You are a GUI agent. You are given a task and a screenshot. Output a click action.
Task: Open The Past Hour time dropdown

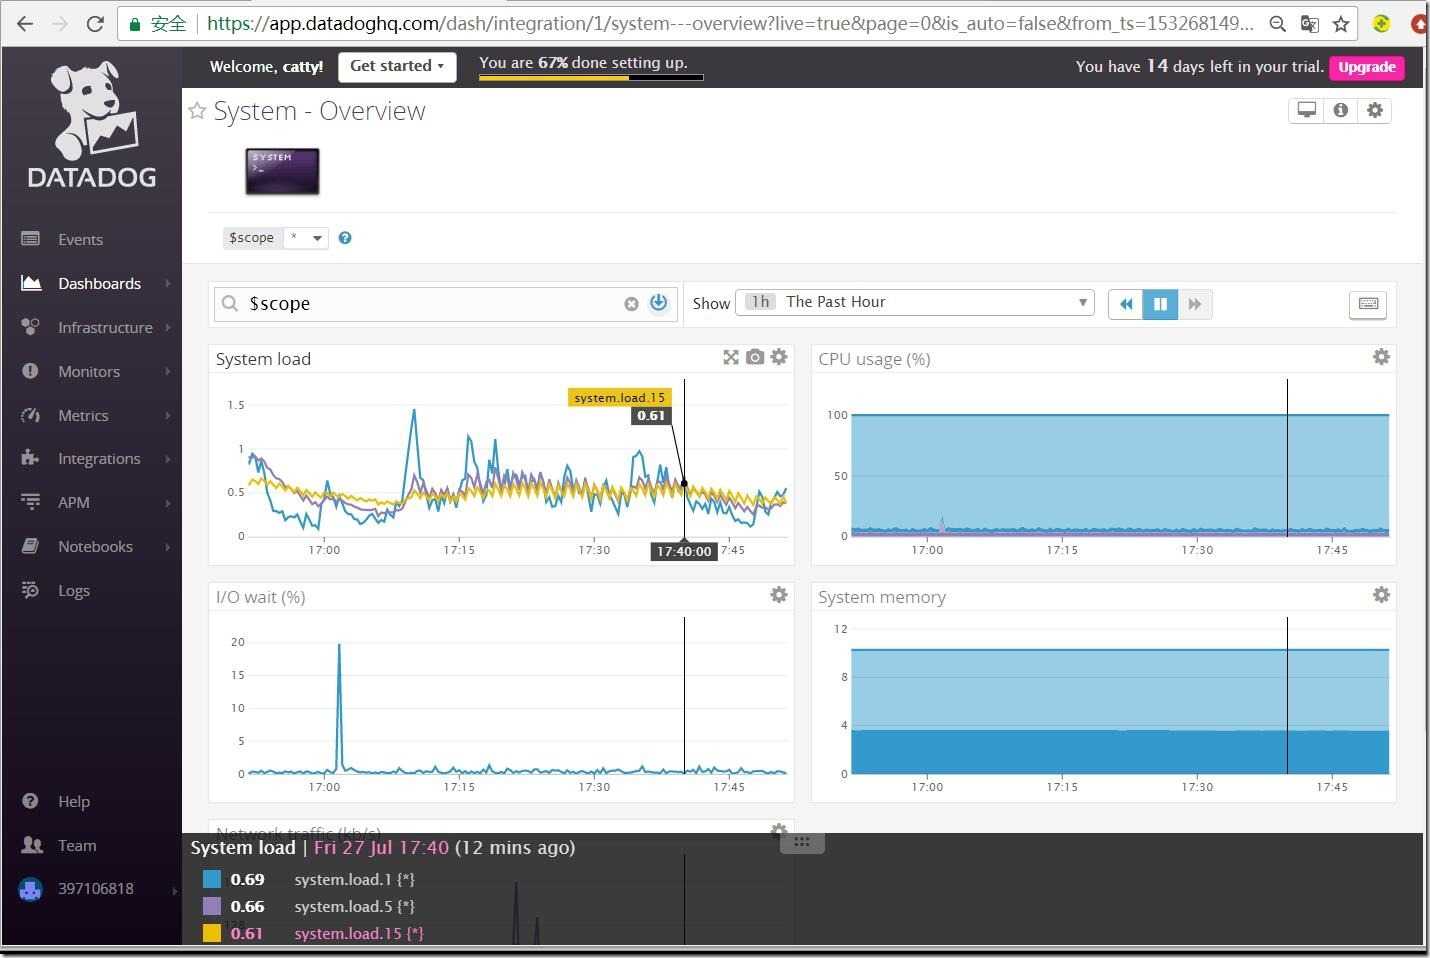[914, 302]
